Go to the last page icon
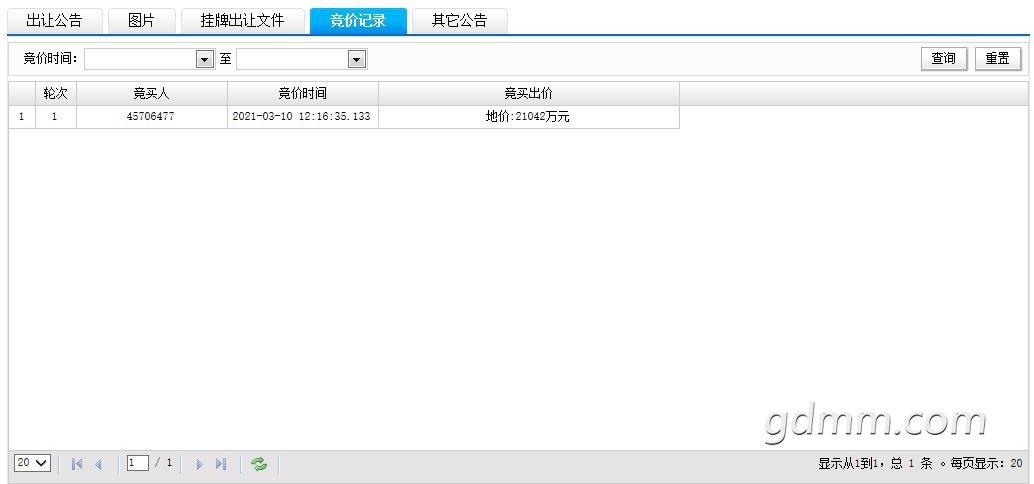The height and width of the screenshot is (484, 1034). pyautogui.click(x=222, y=464)
